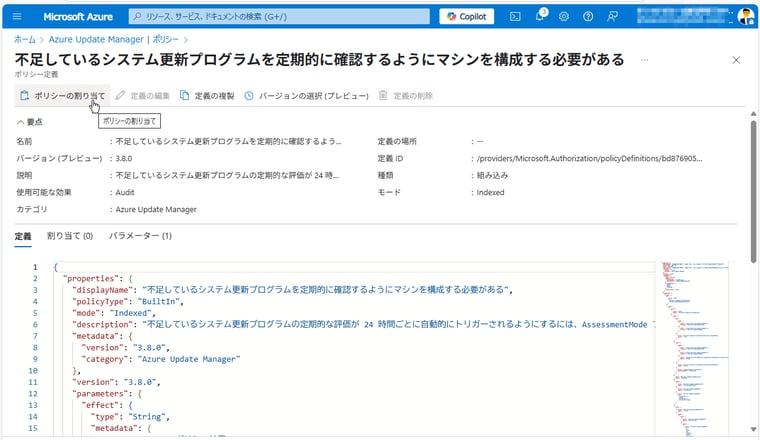
Task: Click バージョンの選択 (プレビュー) button
Action: coord(306,95)
